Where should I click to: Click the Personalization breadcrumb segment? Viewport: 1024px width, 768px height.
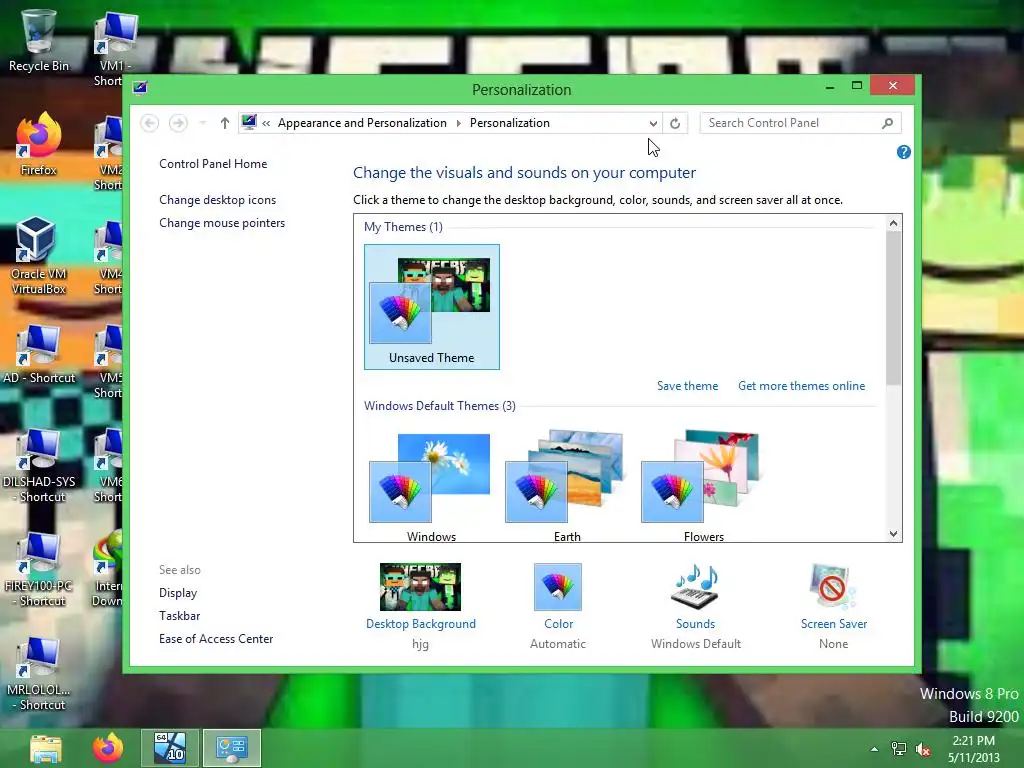[x=509, y=123]
